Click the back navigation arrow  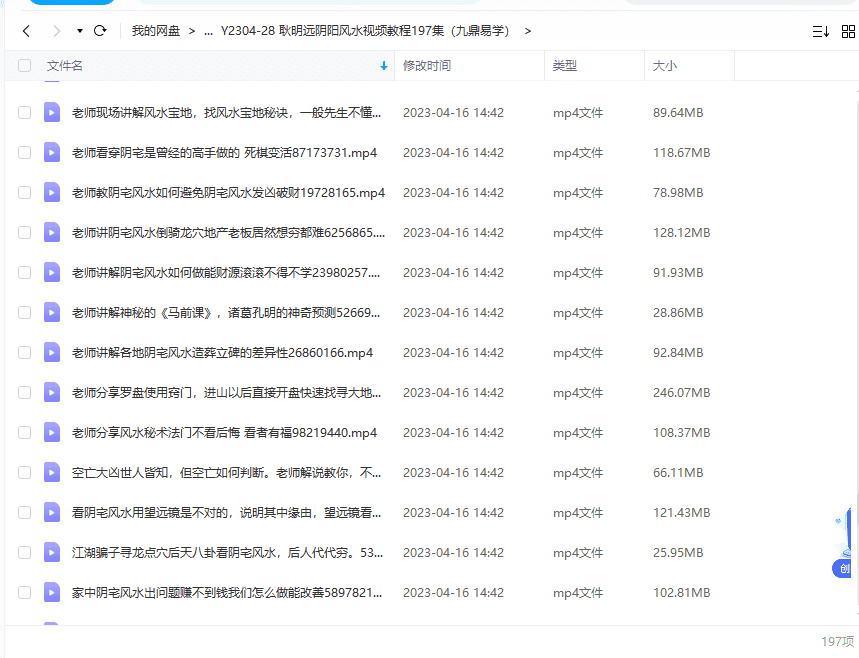tap(26, 31)
